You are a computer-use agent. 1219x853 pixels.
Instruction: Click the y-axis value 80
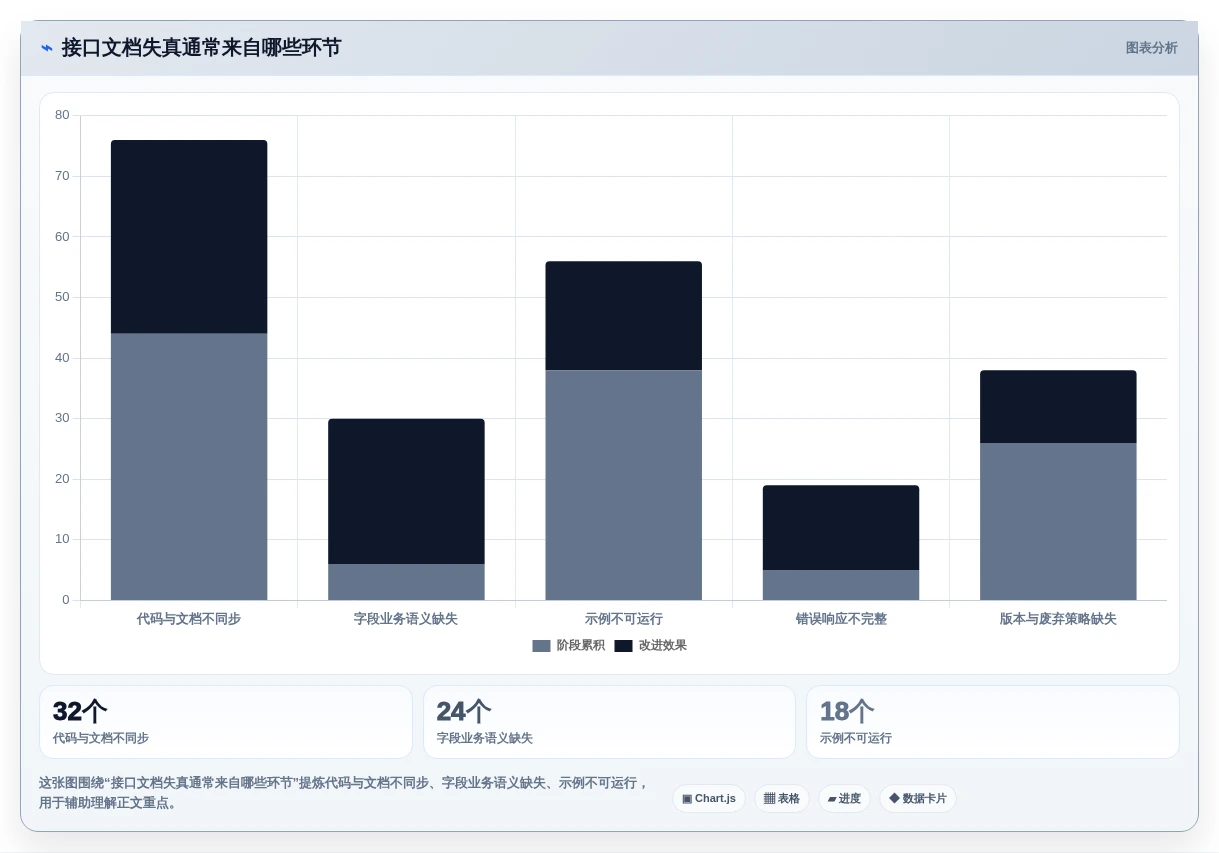coord(62,115)
